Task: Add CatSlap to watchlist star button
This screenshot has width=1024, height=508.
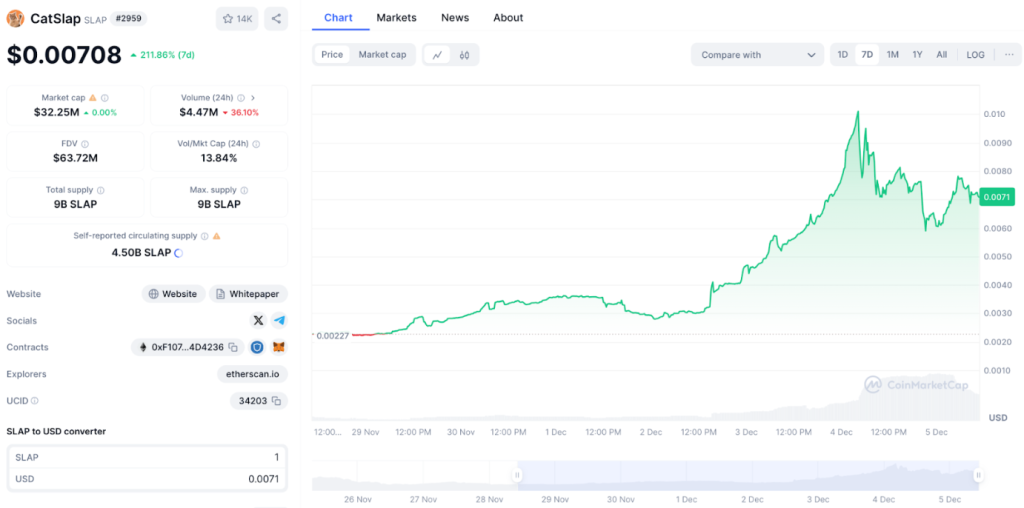Action: [x=238, y=19]
